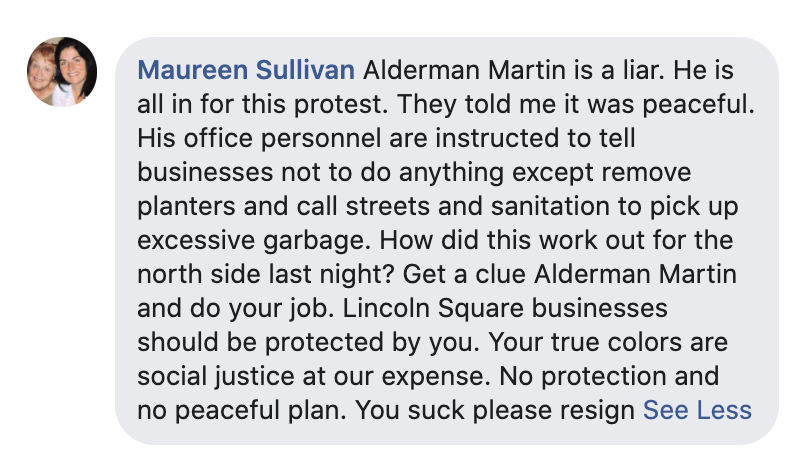This screenshot has width=810, height=470.
Task: Click the words "Your true colors are"
Action: point(608,342)
